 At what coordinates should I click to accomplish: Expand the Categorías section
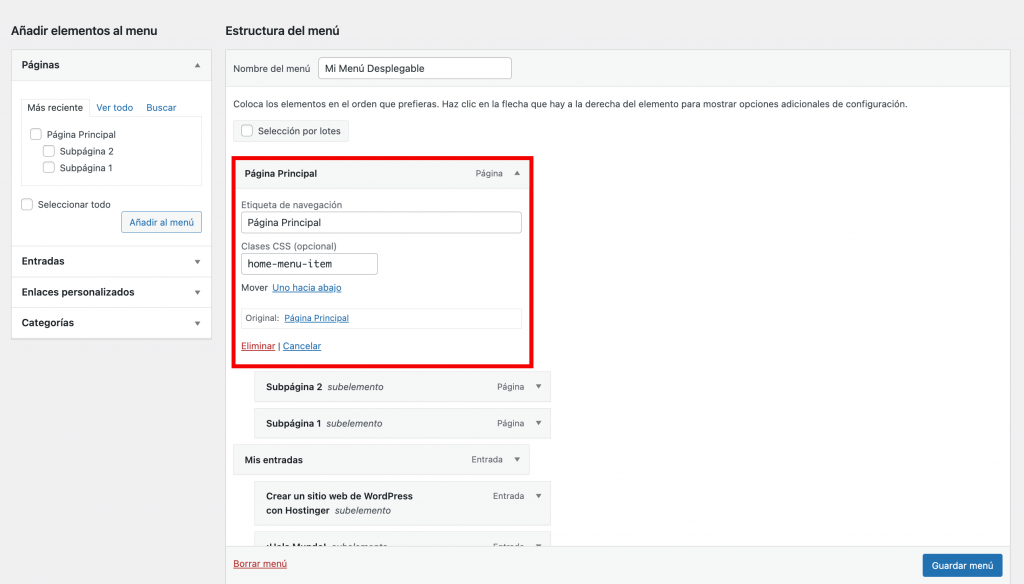click(197, 324)
